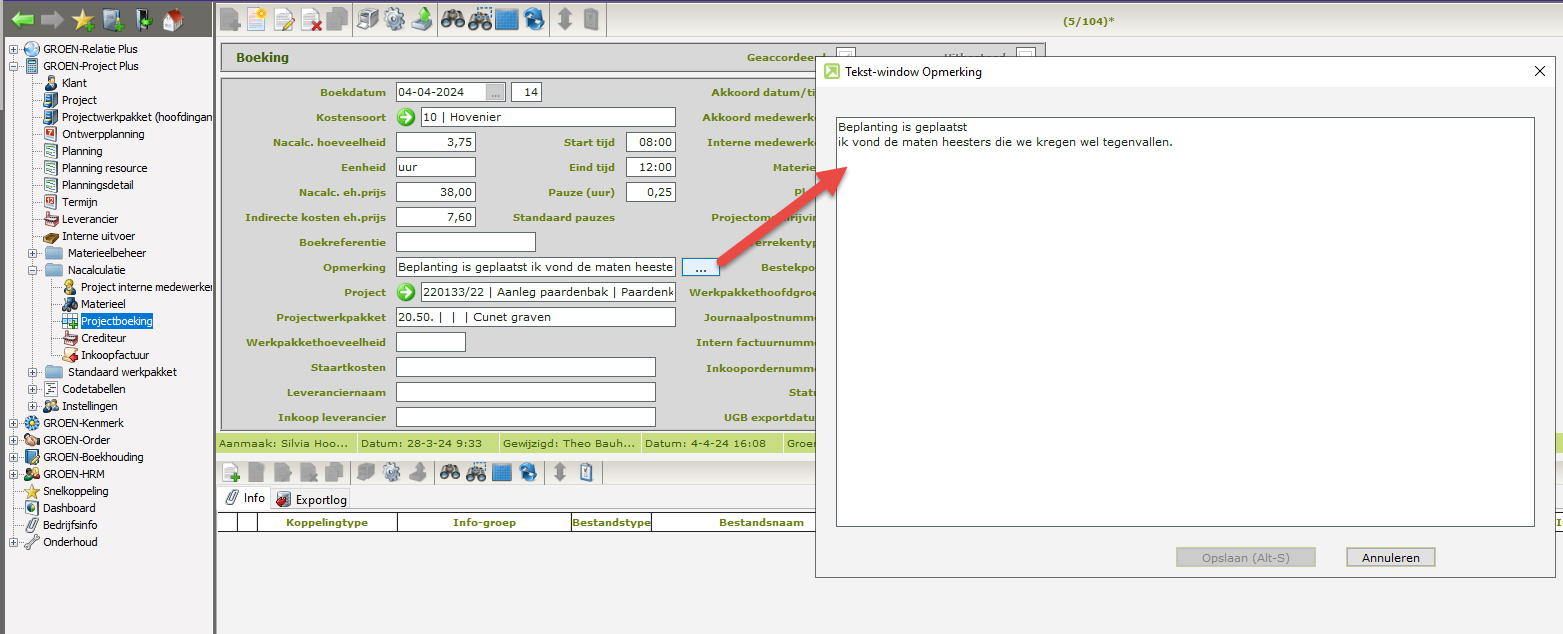Screen dimensions: 1563x634
Task: Click the green back arrow icon
Action: click(22, 19)
